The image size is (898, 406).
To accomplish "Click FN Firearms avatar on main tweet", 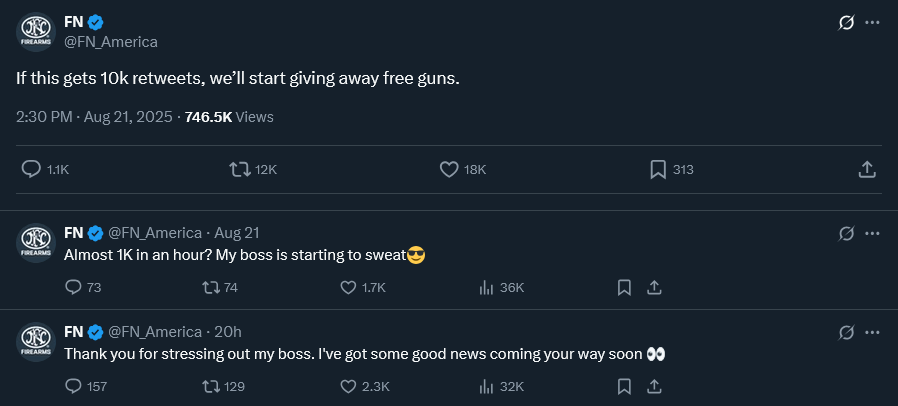I will 36,32.
